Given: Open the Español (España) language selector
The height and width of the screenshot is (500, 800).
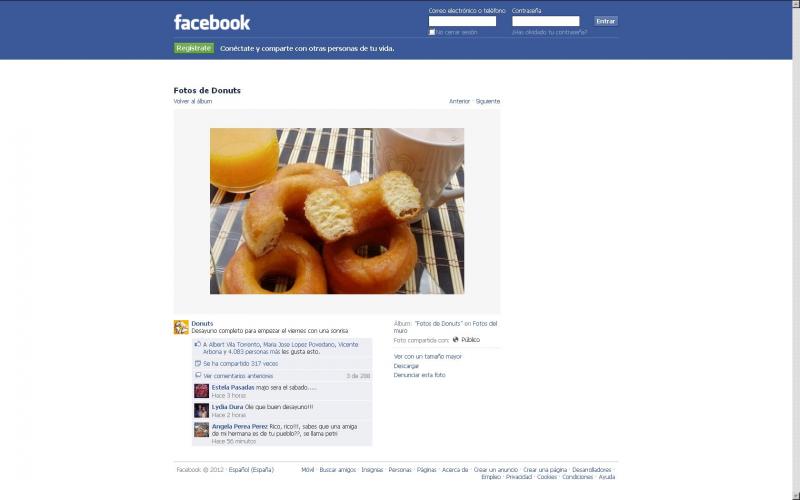Looking at the screenshot, I should pyautogui.click(x=251, y=469).
